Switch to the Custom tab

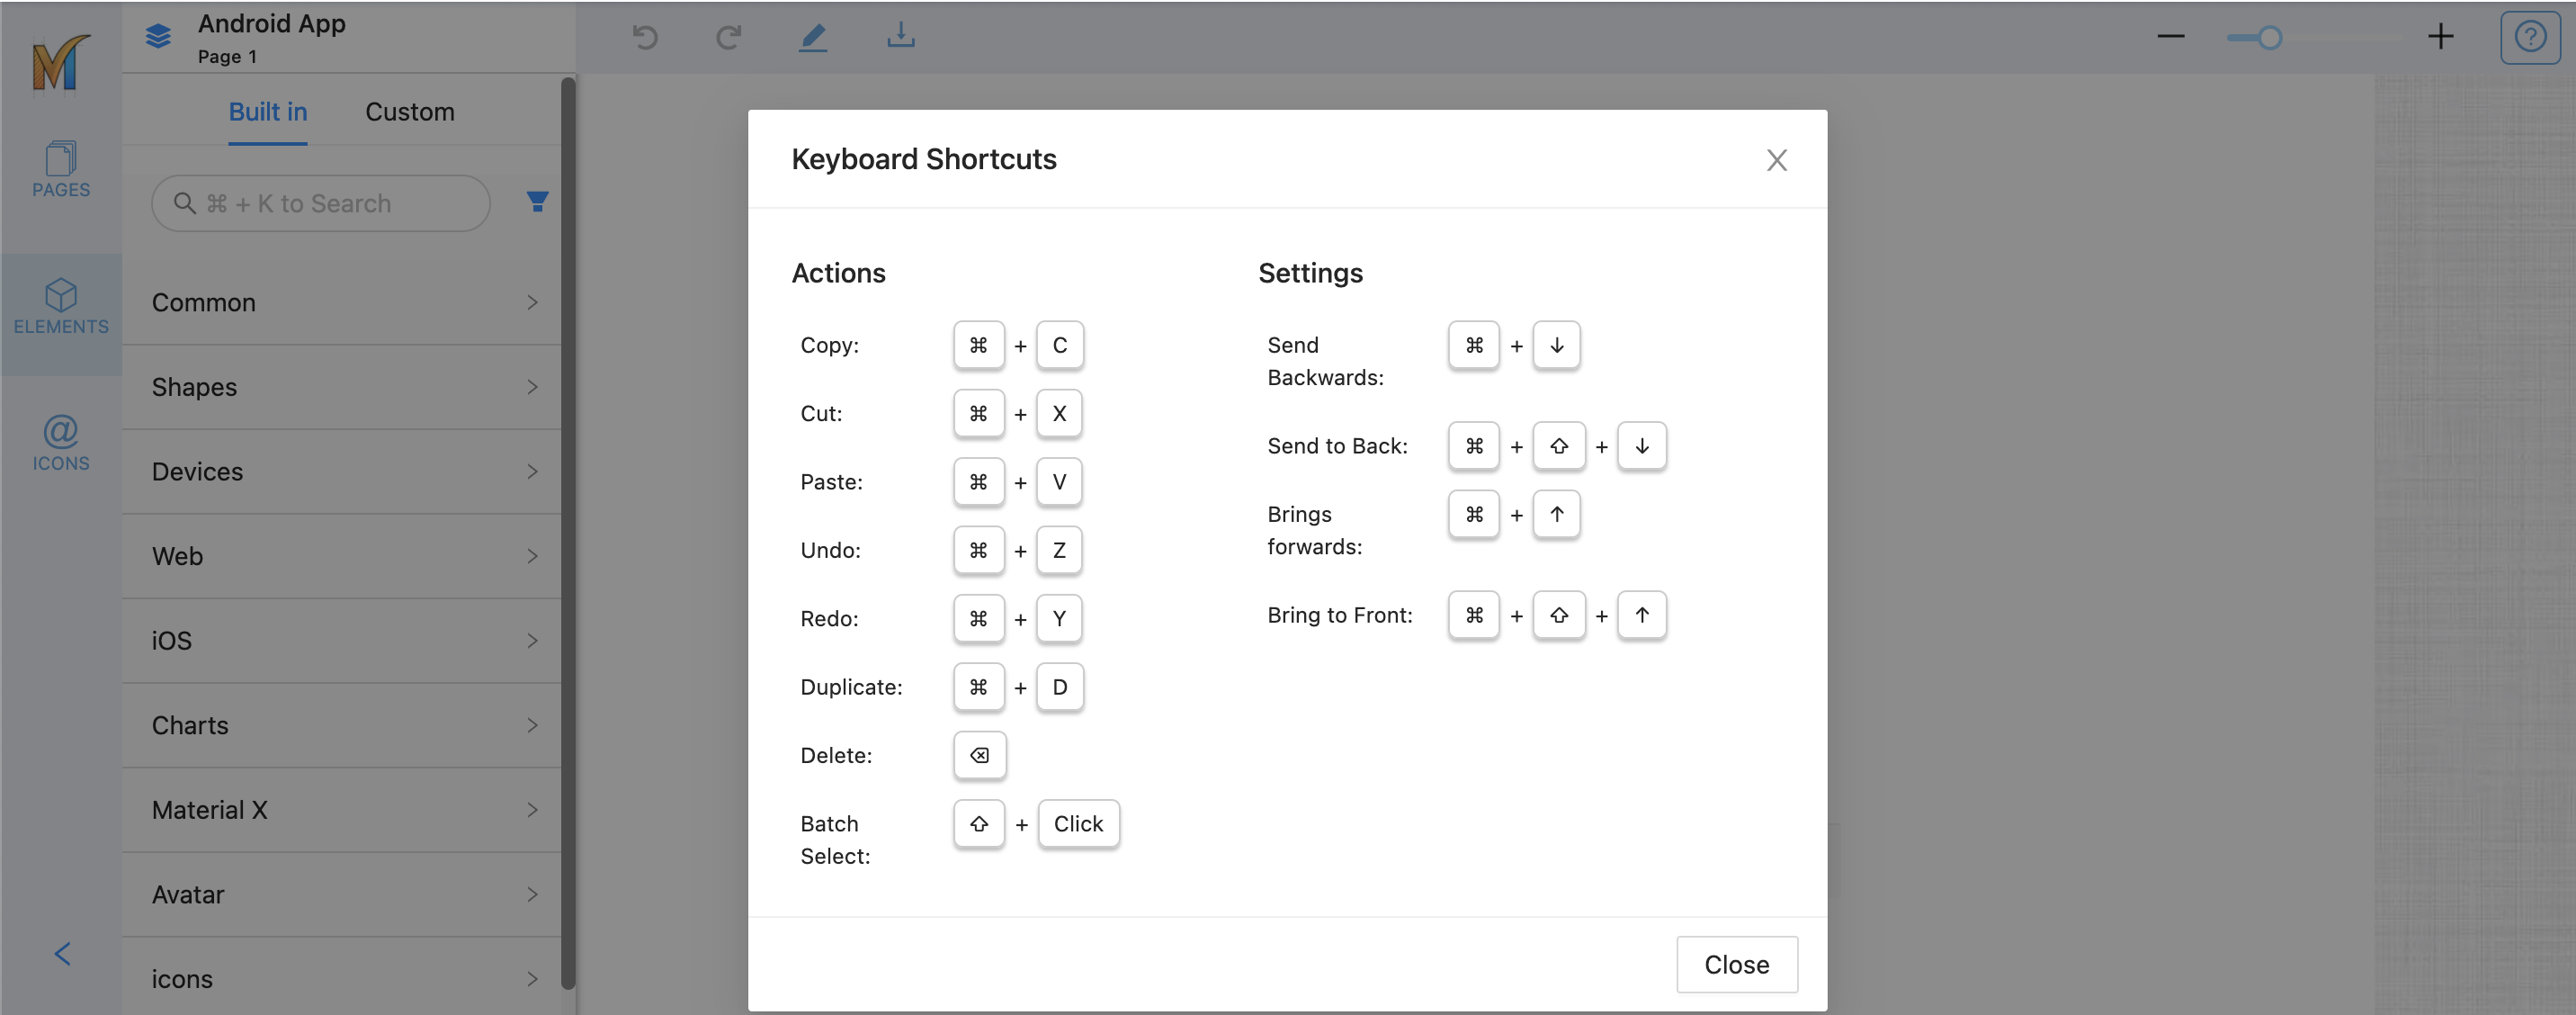409,112
